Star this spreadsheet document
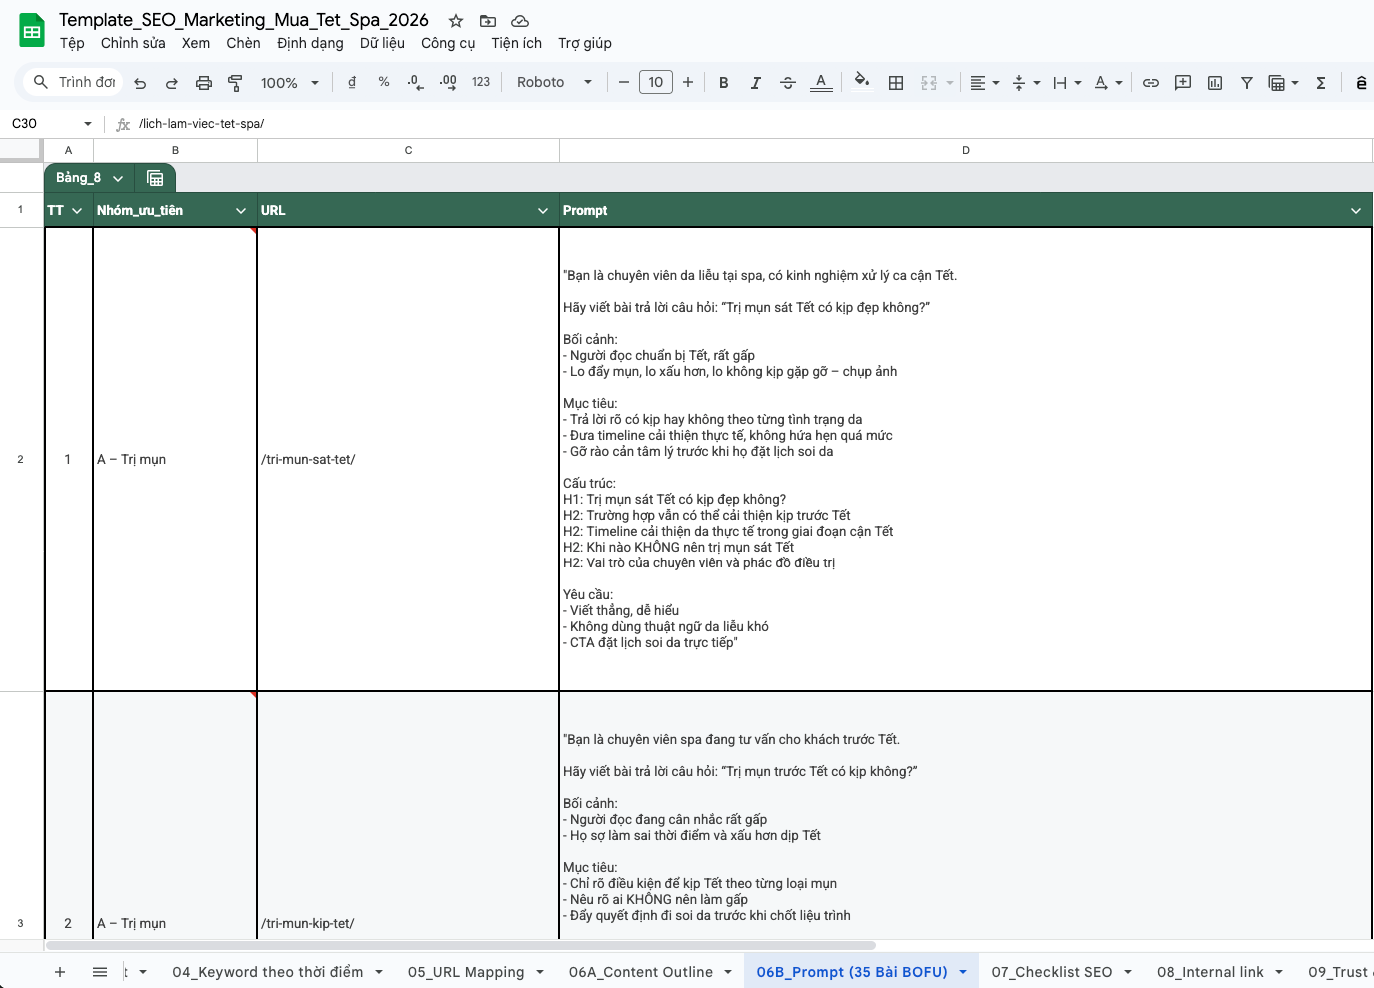Image resolution: width=1374 pixels, height=988 pixels. click(456, 21)
